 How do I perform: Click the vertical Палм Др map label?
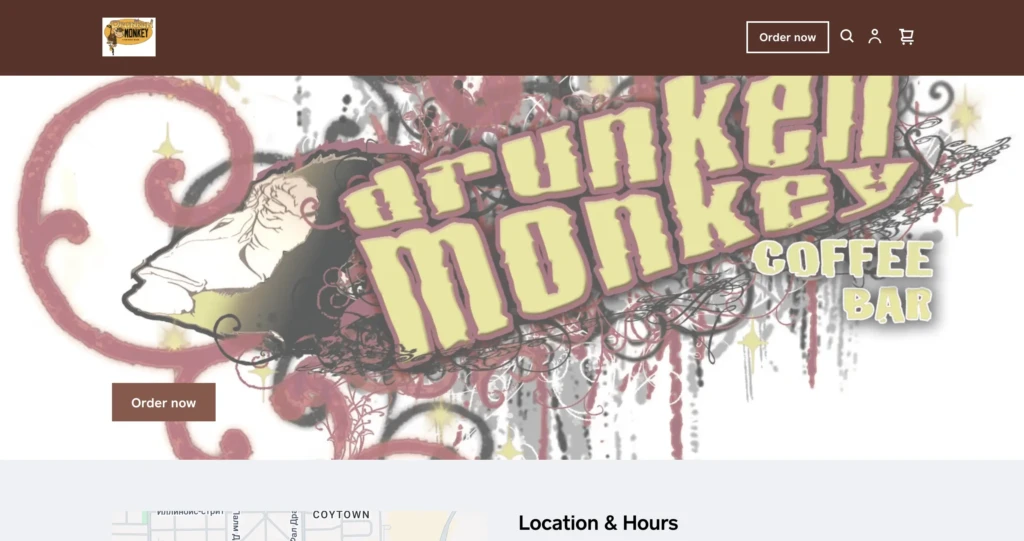[x=236, y=526]
